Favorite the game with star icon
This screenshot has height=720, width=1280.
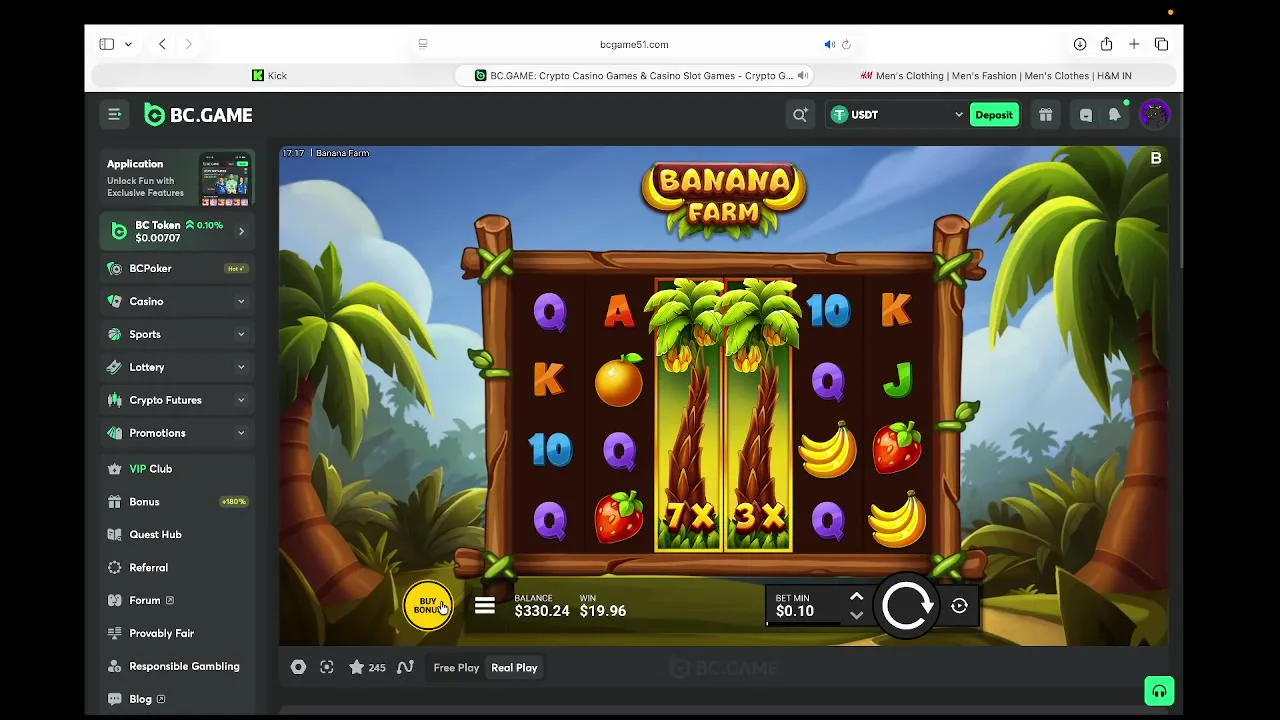pos(356,667)
